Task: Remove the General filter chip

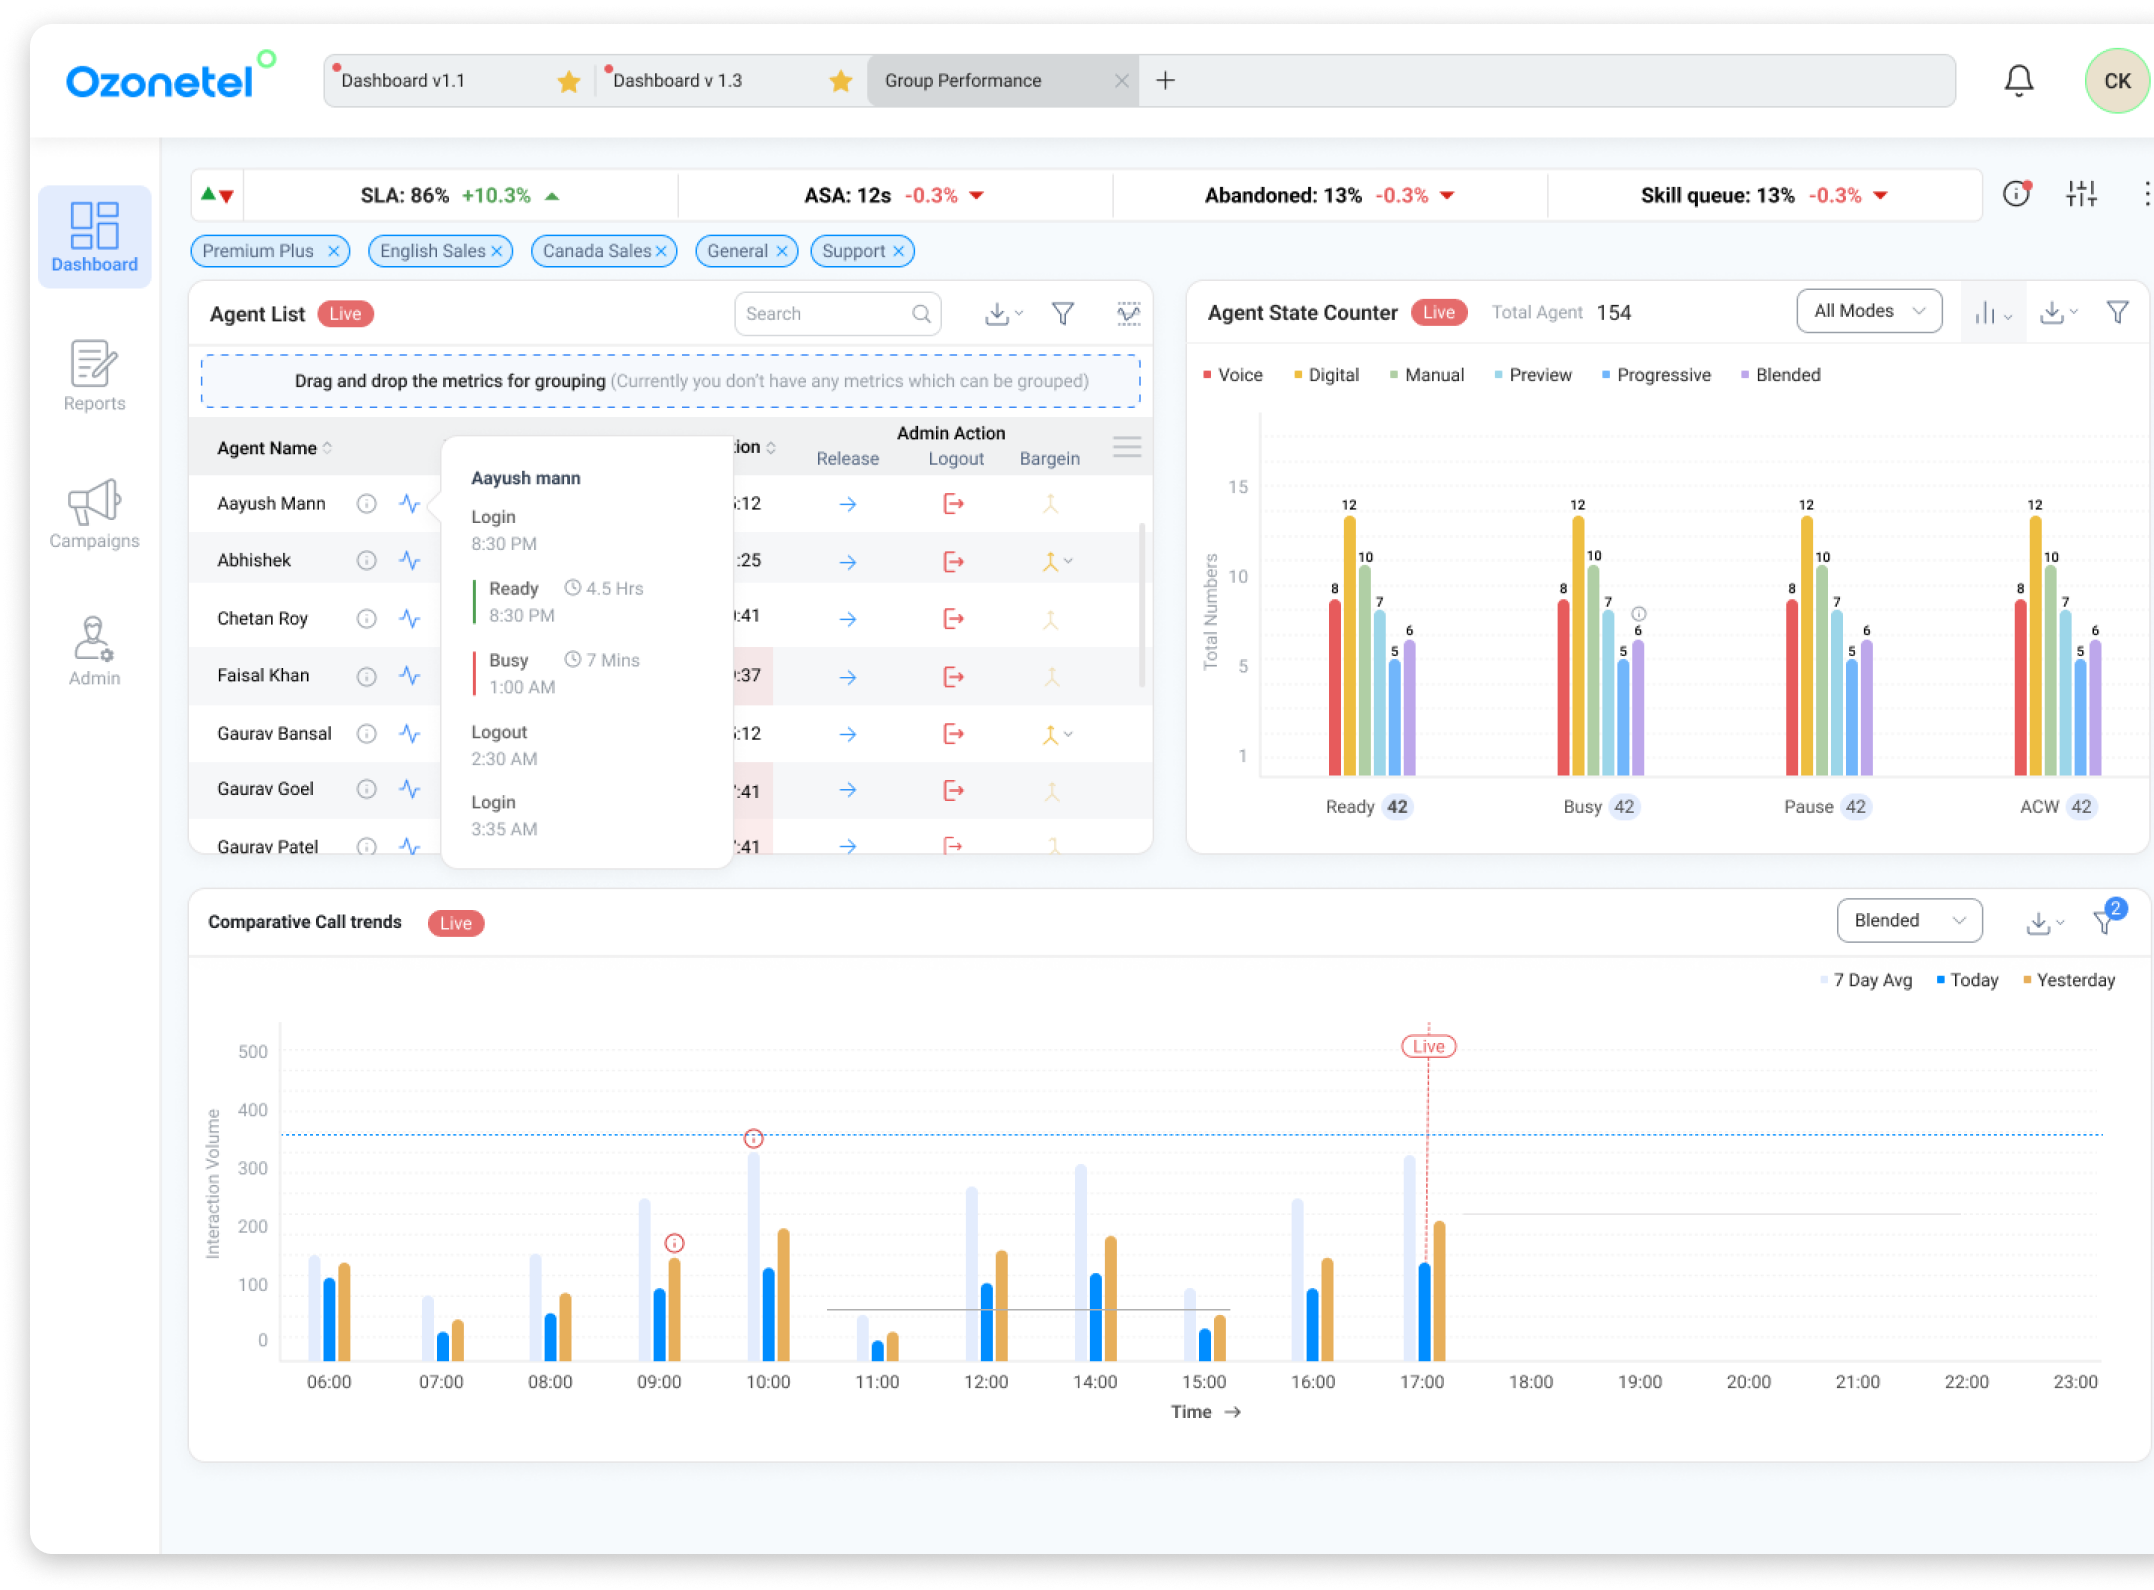Action: tap(782, 251)
